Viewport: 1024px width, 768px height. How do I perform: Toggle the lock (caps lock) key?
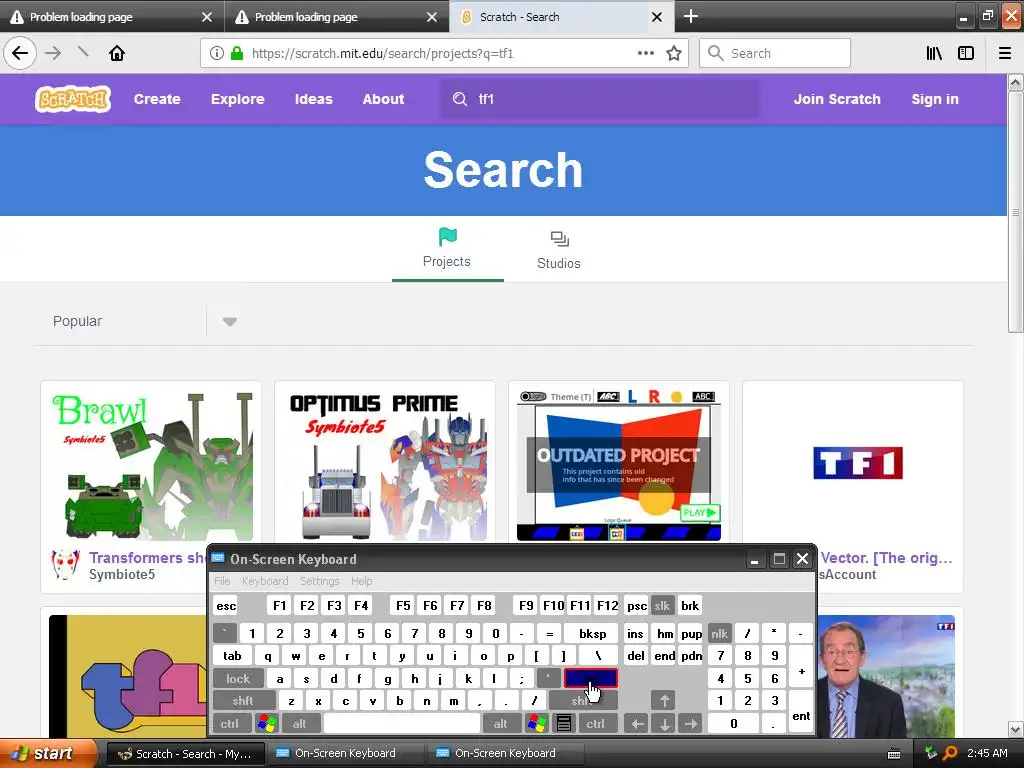tap(238, 679)
